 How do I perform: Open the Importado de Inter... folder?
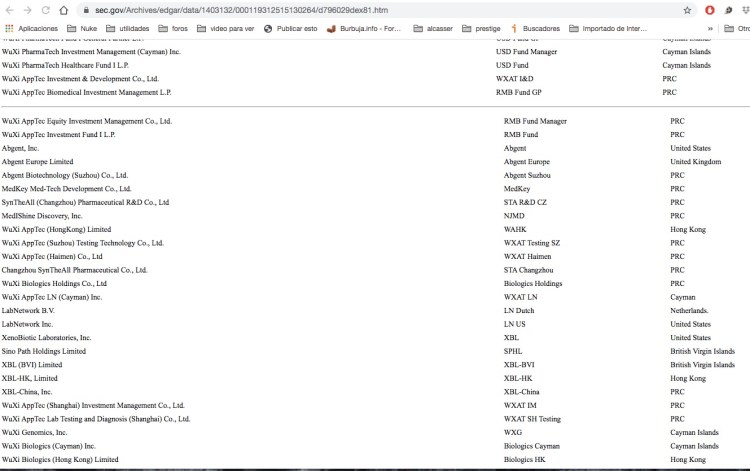pyautogui.click(x=609, y=28)
